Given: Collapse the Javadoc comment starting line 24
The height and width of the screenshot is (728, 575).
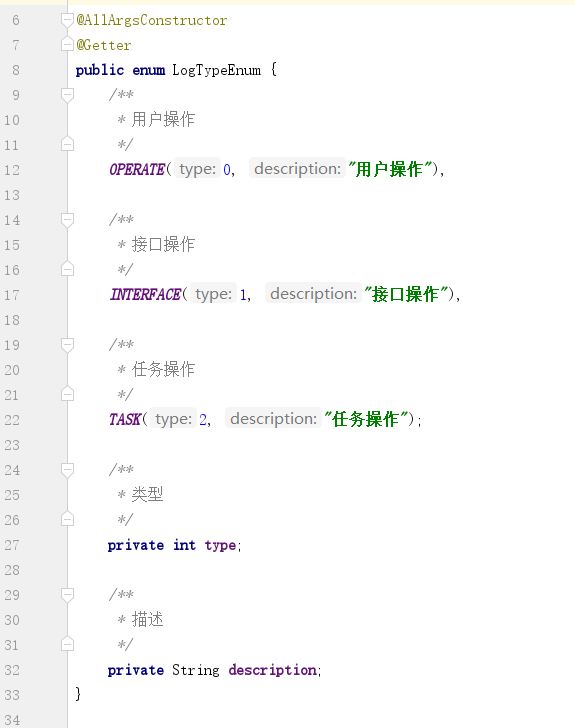Looking at the screenshot, I should tap(67, 469).
